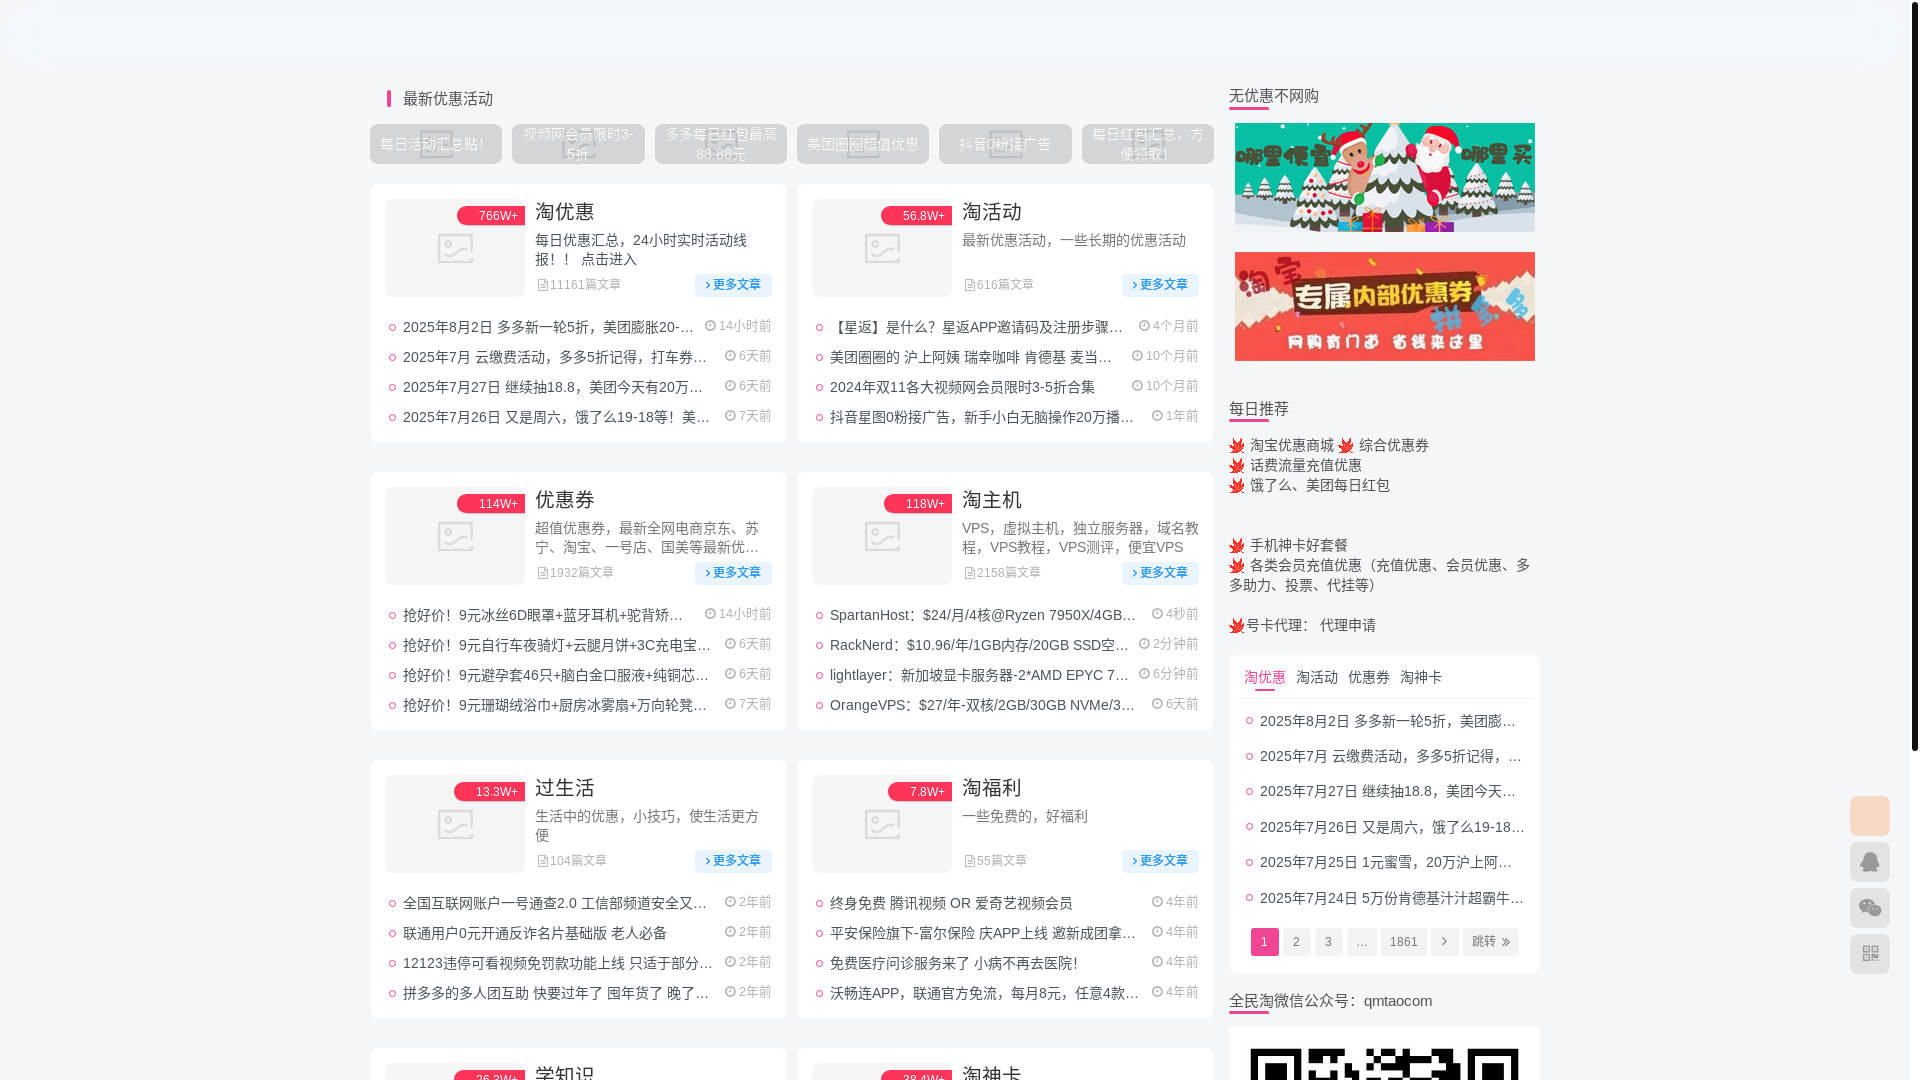Expand 更多文章 for 优惠券
The height and width of the screenshot is (1080, 1920).
tap(733, 573)
